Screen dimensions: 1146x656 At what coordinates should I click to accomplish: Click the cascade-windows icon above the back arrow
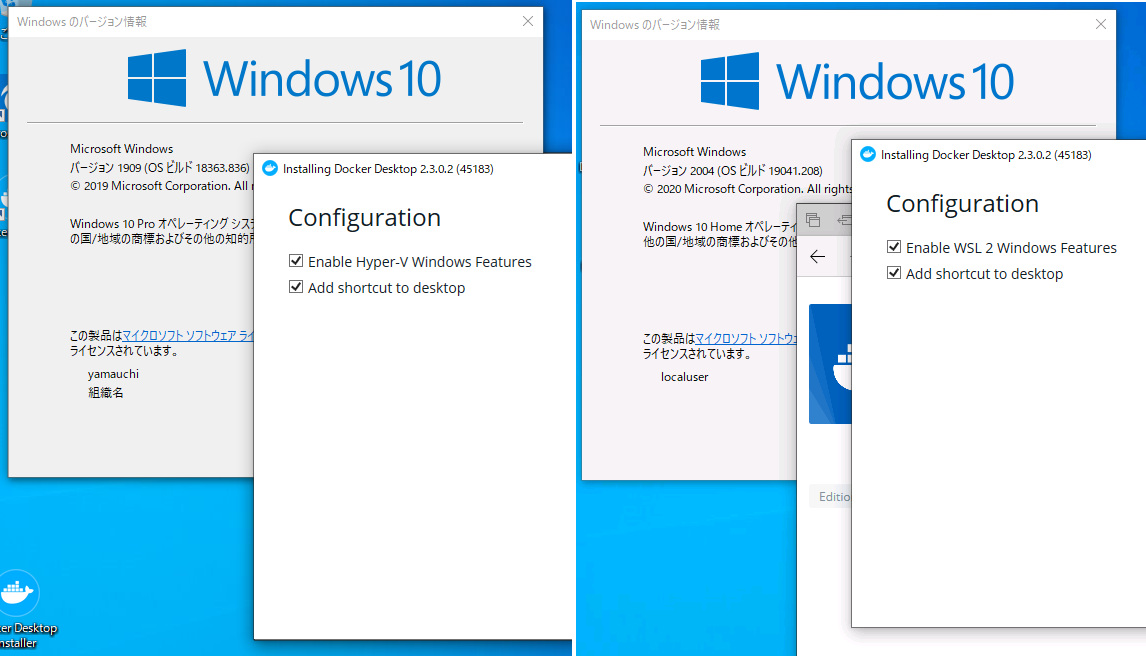click(x=815, y=219)
